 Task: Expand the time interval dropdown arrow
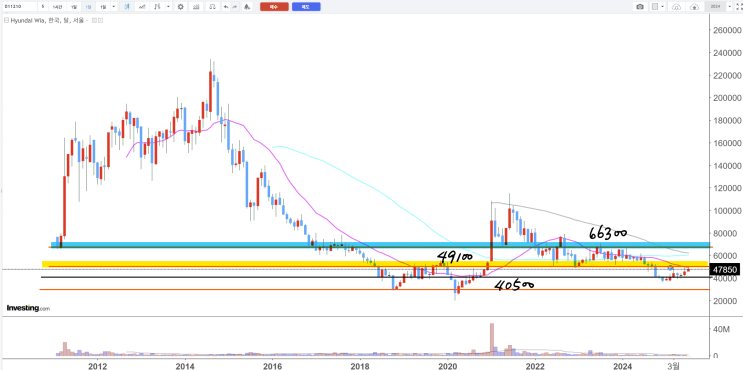(114, 7)
